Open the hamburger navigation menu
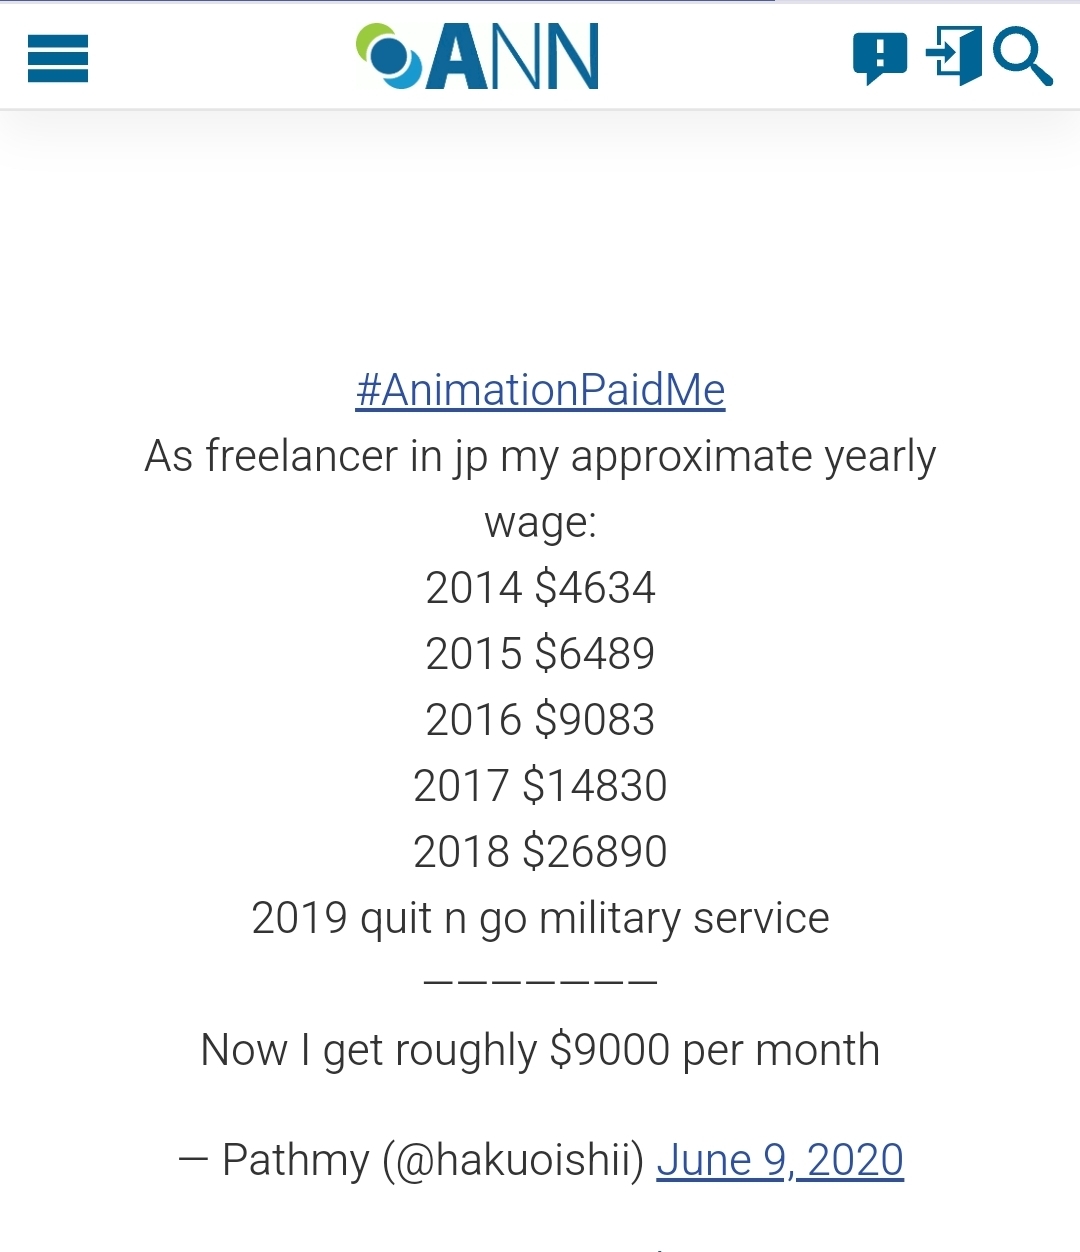Image resolution: width=1080 pixels, height=1252 pixels. (58, 58)
